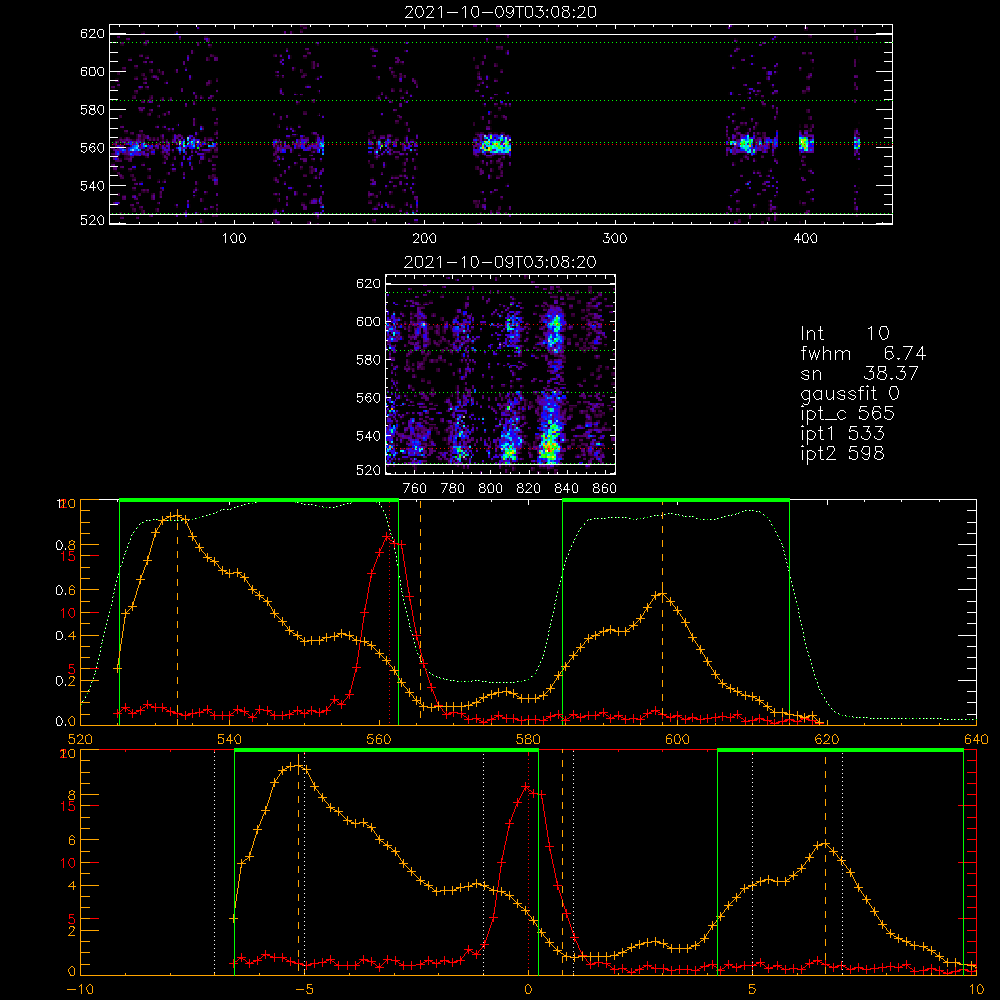
Task: Click the 'sn 38.37' value line
Action: (x=860, y=374)
